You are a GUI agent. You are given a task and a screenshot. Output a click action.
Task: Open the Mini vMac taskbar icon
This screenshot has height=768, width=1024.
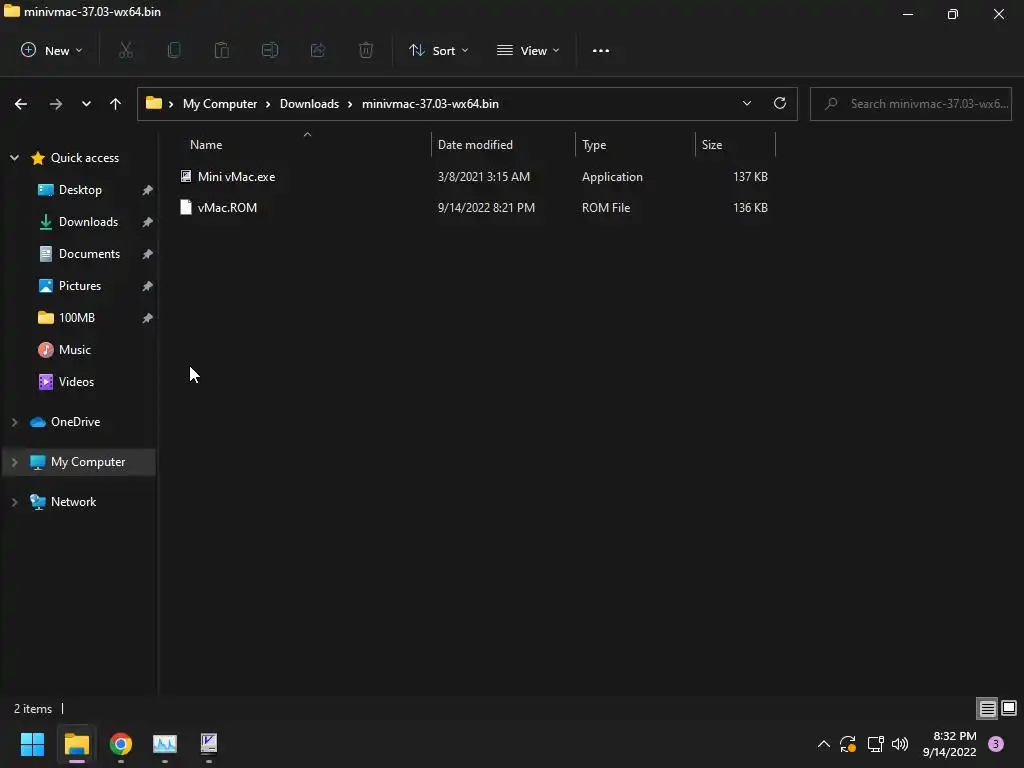(209, 744)
